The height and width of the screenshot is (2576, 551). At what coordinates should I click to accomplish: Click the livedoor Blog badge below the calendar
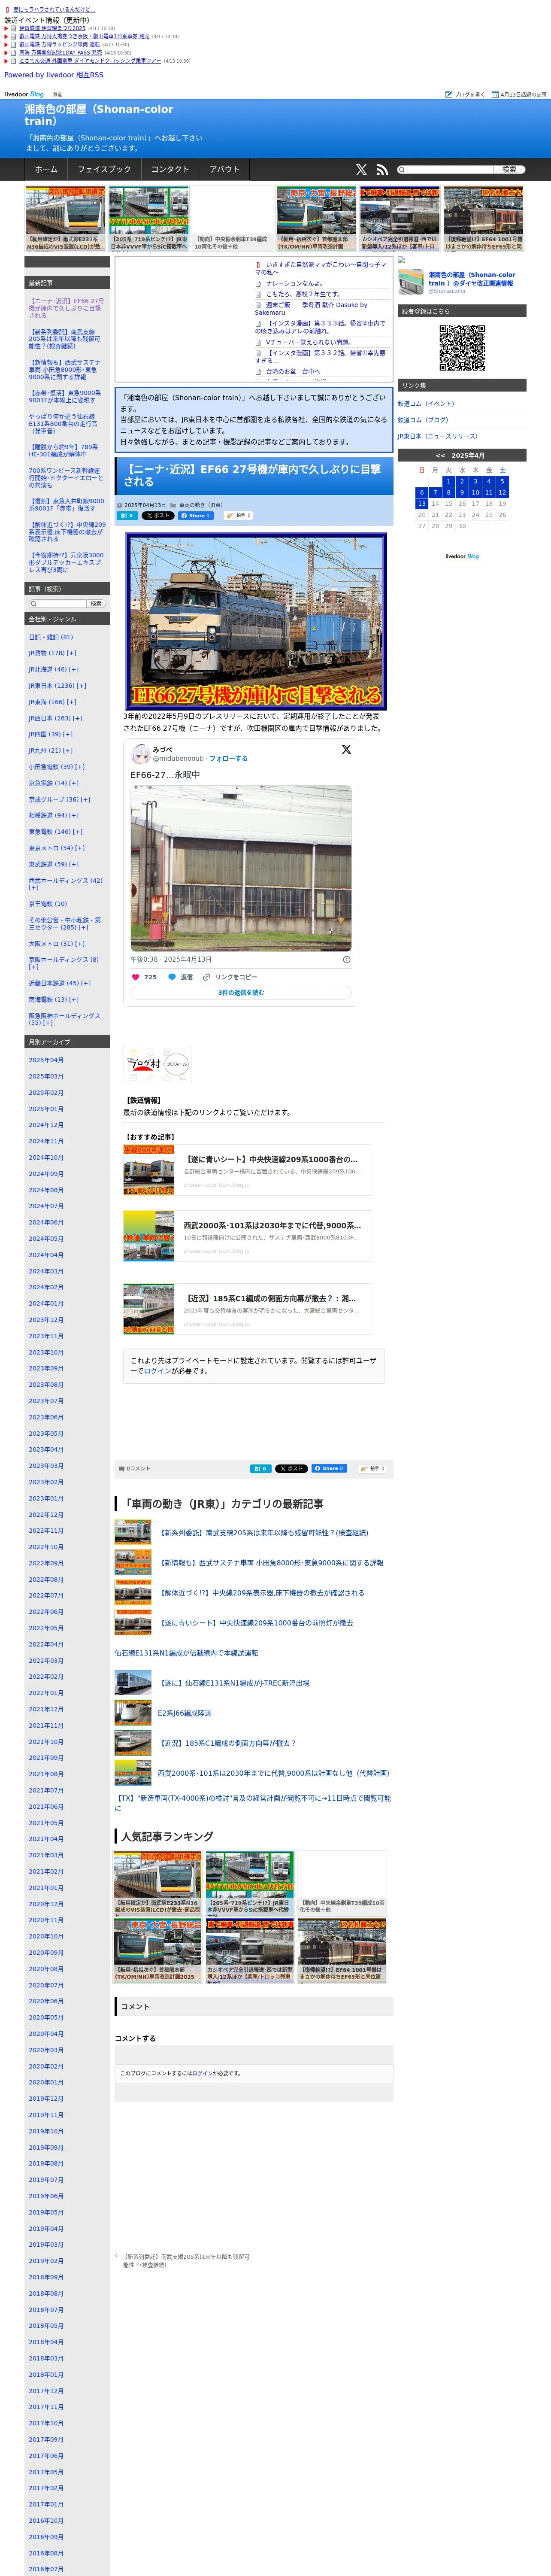(x=462, y=556)
